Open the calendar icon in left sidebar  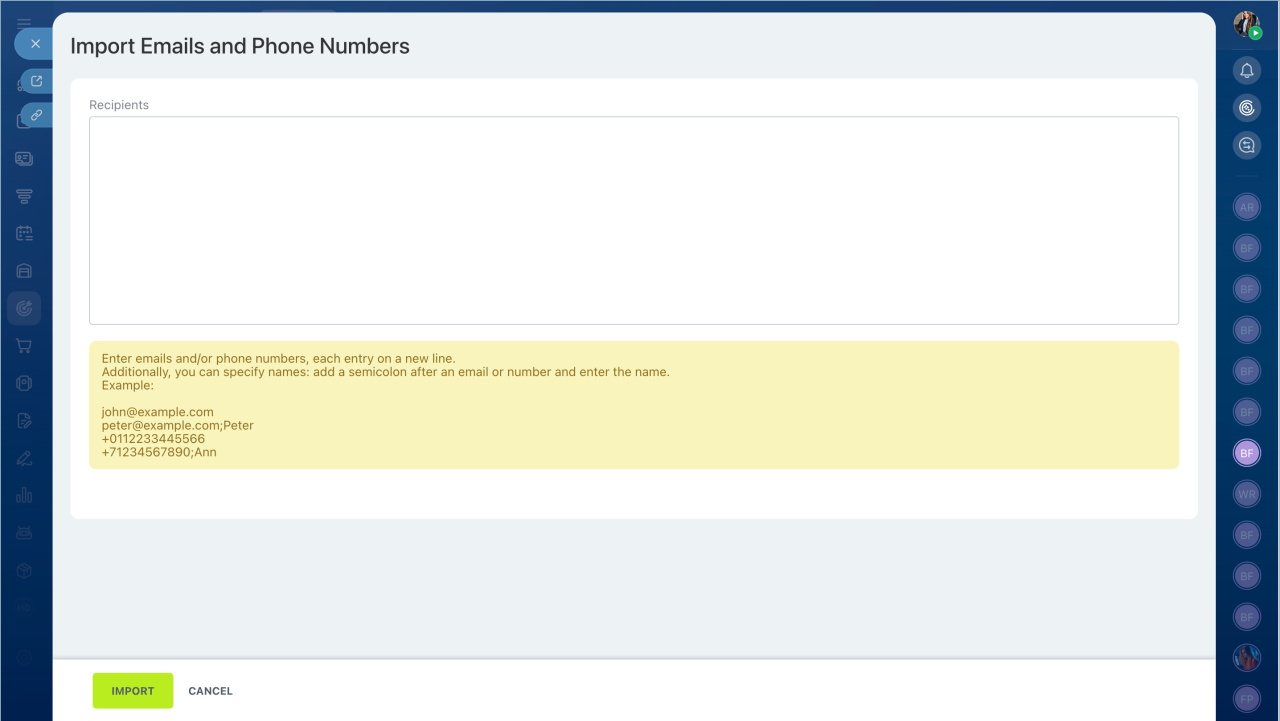[24, 233]
